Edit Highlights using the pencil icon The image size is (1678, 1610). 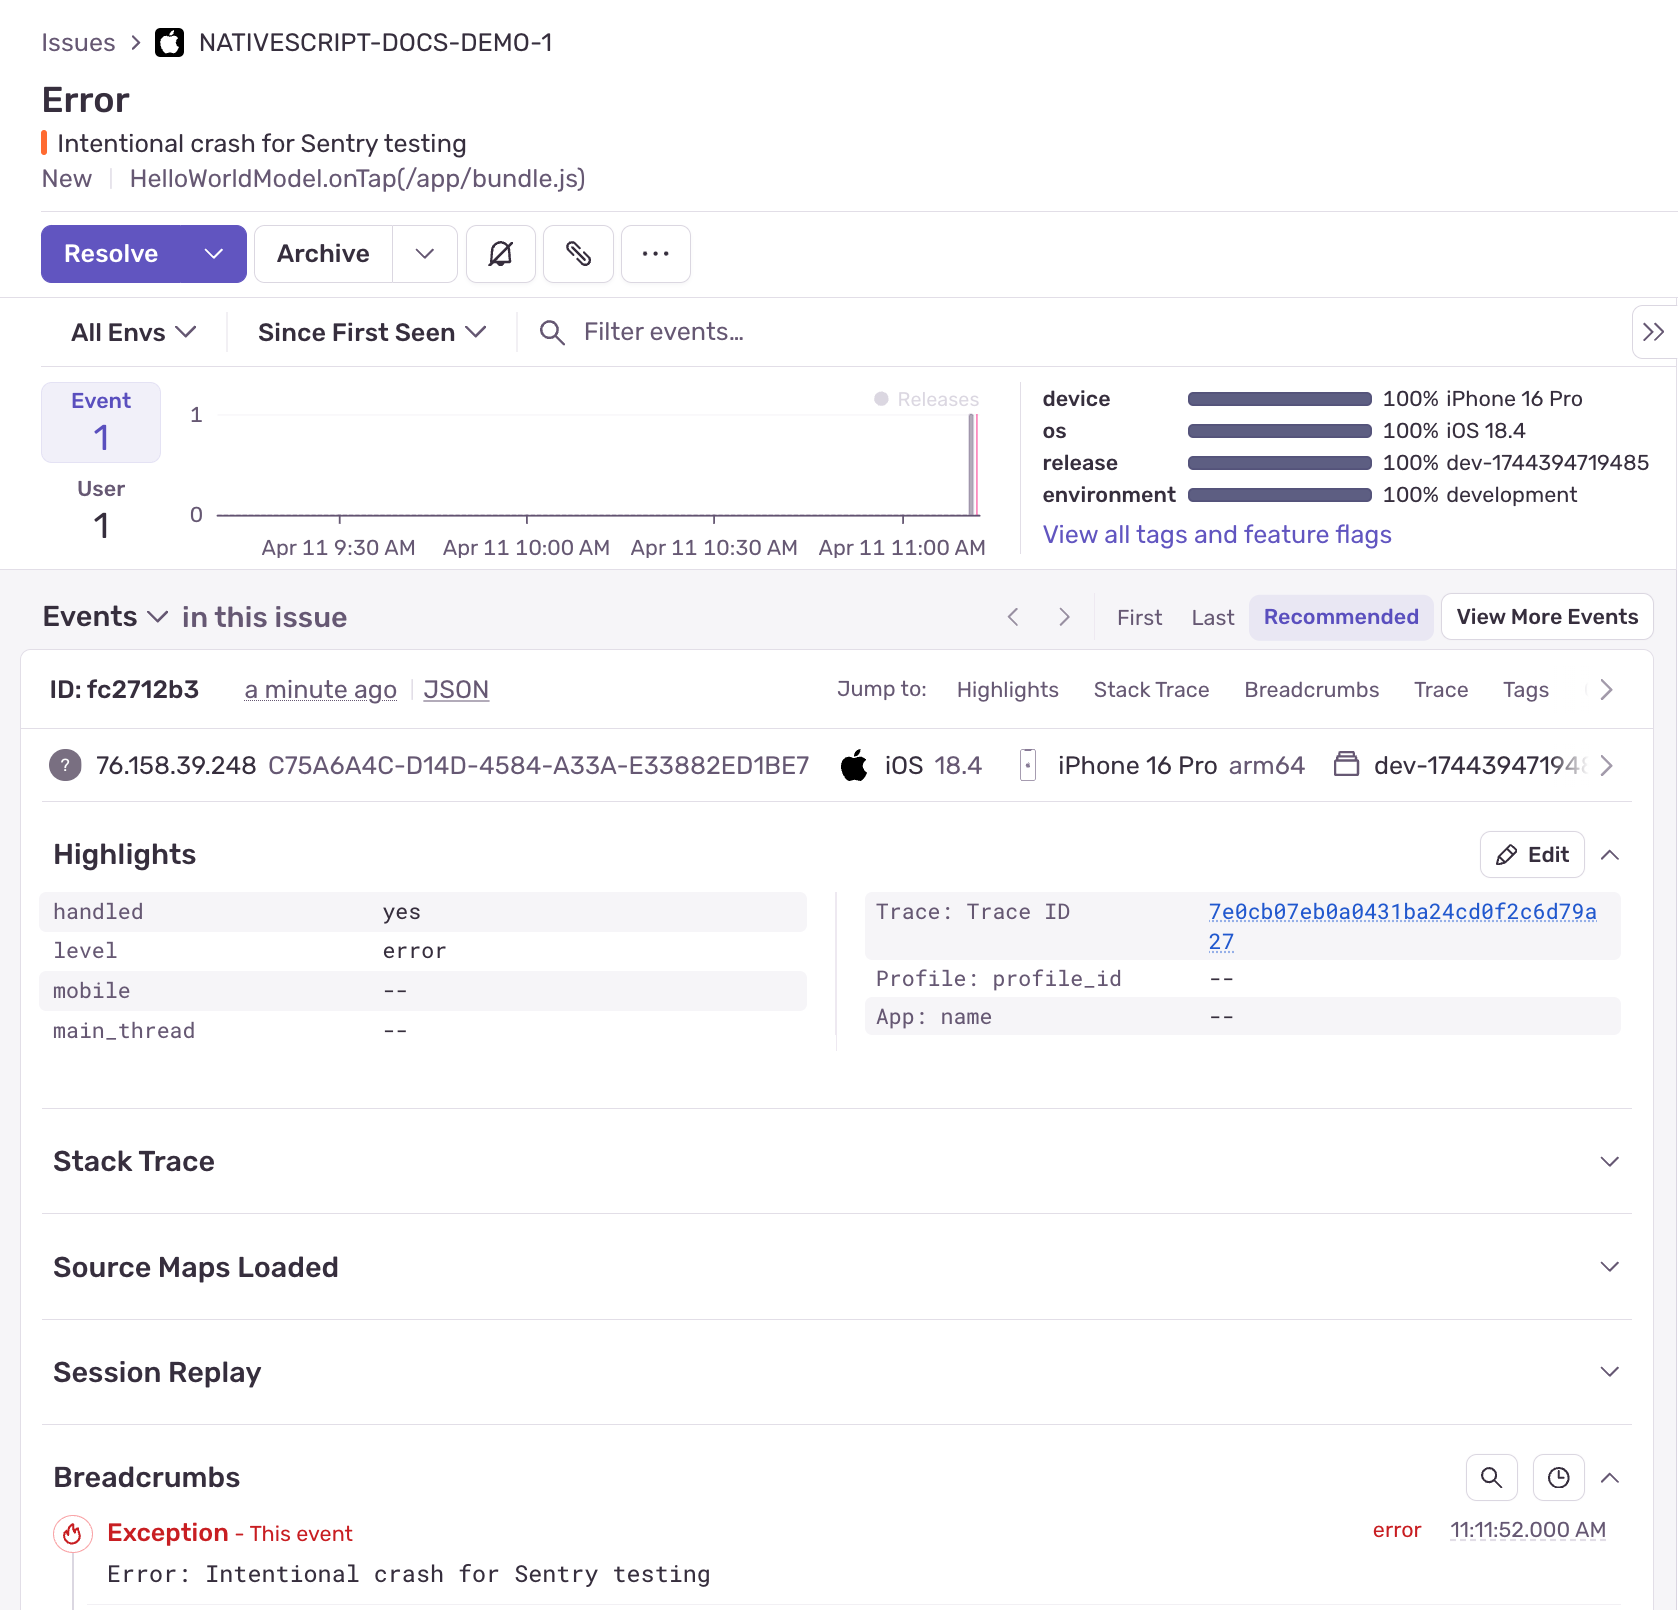[1531, 854]
